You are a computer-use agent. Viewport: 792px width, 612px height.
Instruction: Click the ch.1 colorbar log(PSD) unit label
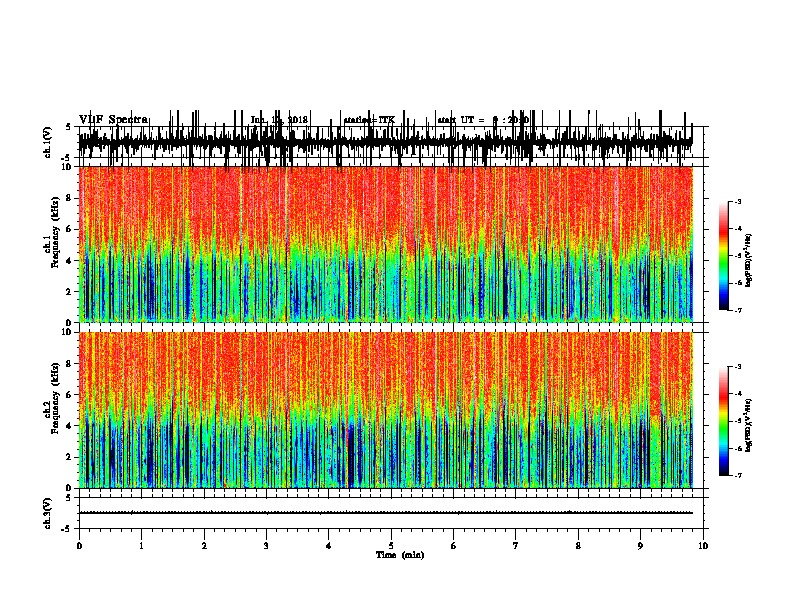pos(749,261)
